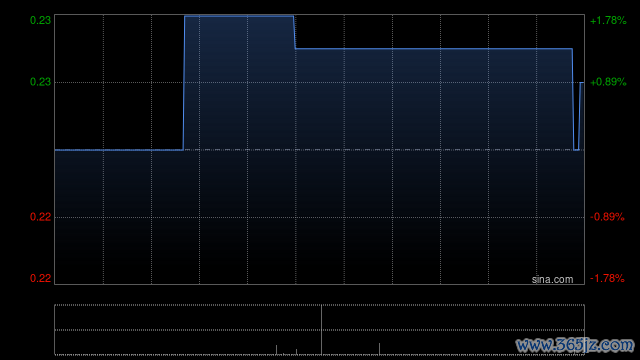This screenshot has height=360, width=640.
Task: Click the highest plateau of the price line
Action: click(x=239, y=16)
